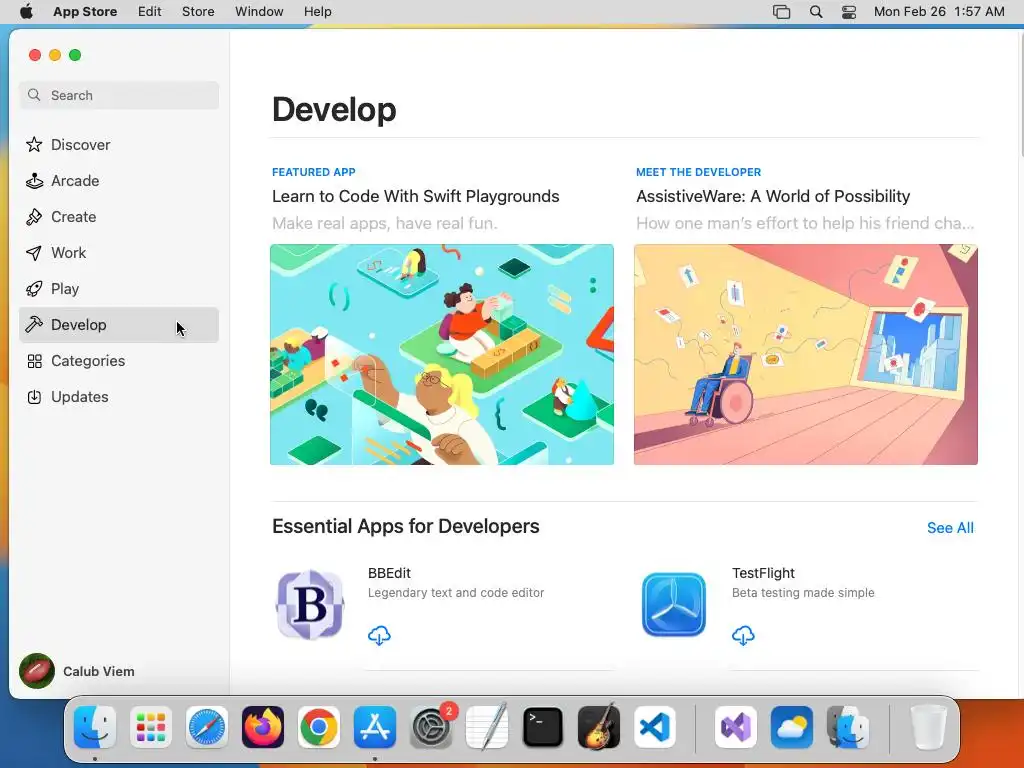Viewport: 1024px width, 768px height.
Task: Launch Google Chrome from the Dock
Action: click(x=319, y=727)
